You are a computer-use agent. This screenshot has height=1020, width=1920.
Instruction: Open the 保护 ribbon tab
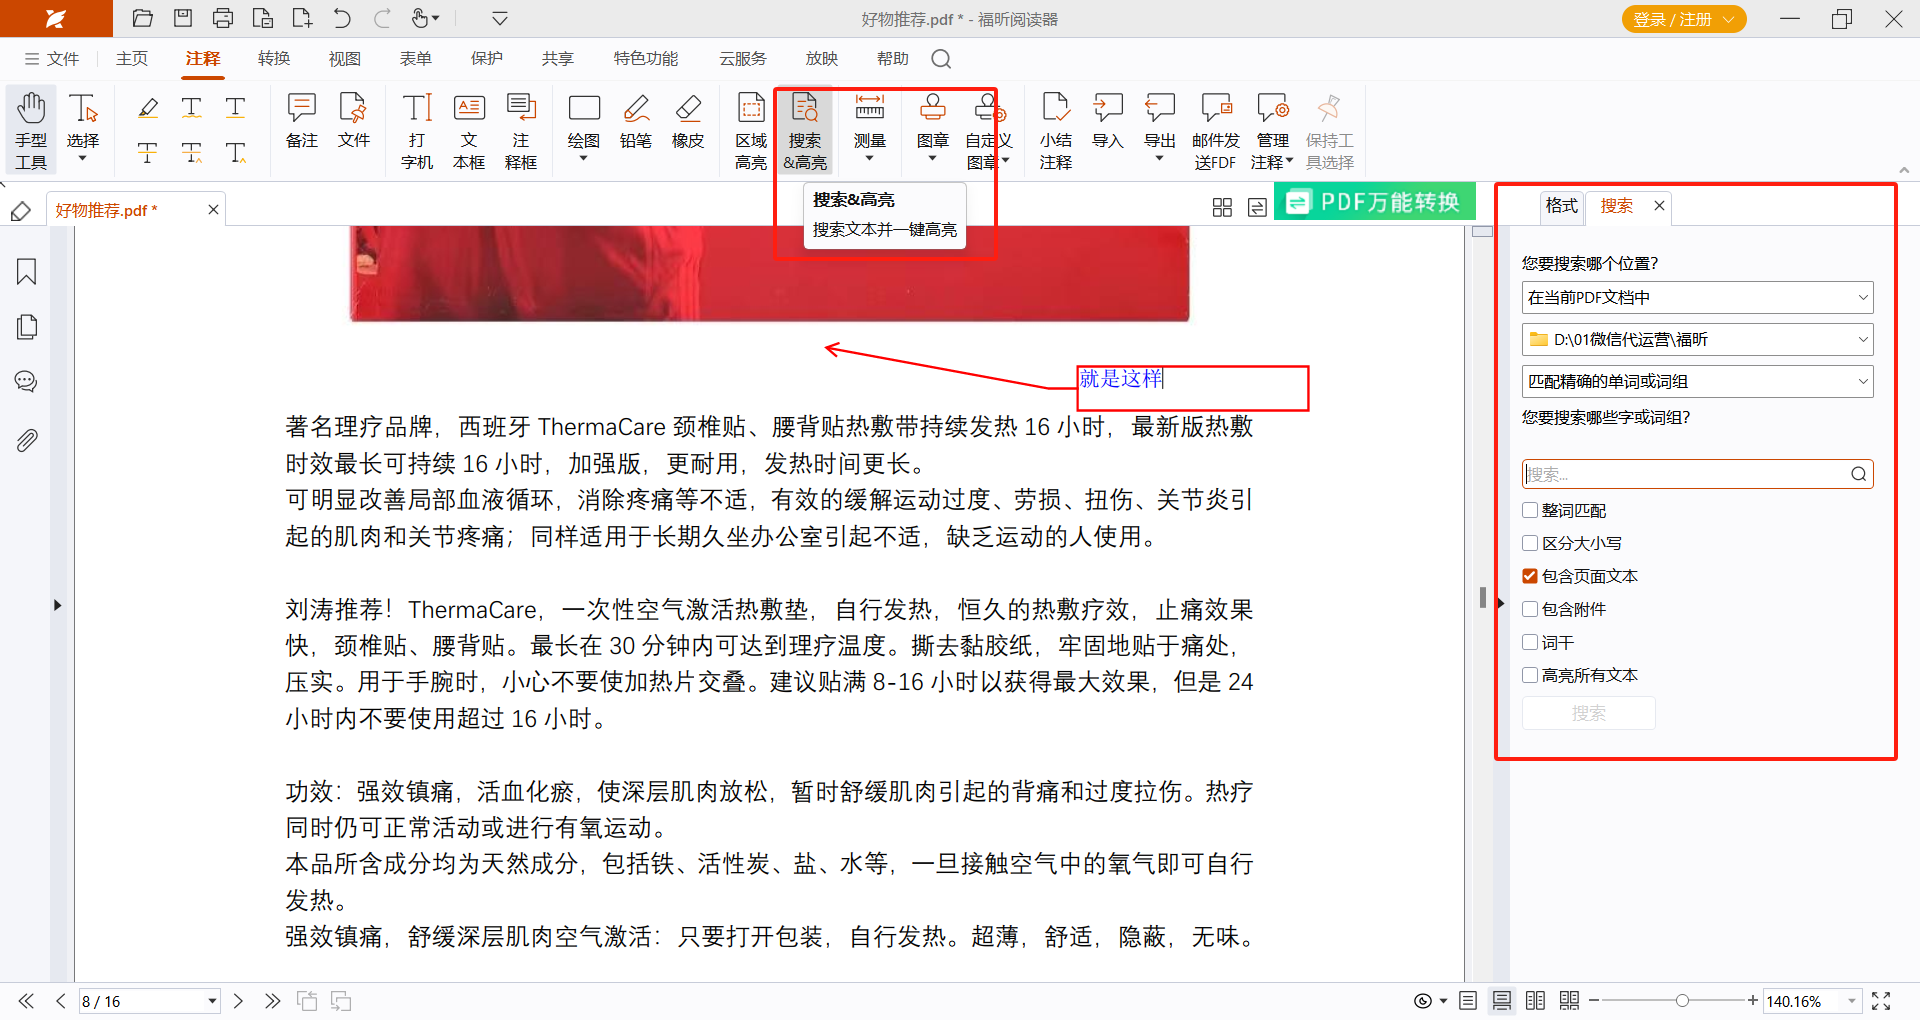point(487,59)
